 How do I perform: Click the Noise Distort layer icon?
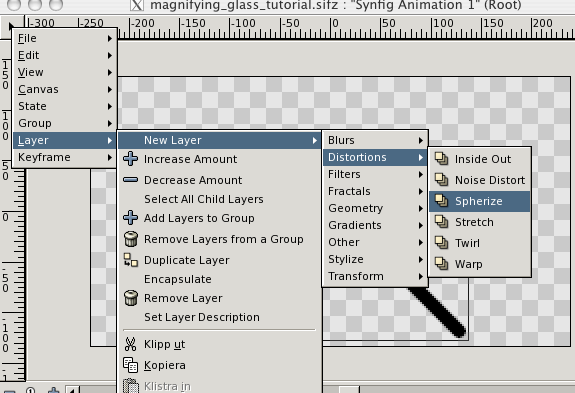click(x=442, y=180)
